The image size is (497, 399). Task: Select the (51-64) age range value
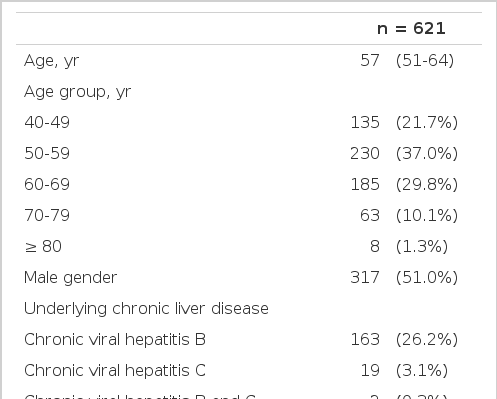[x=425, y=60]
